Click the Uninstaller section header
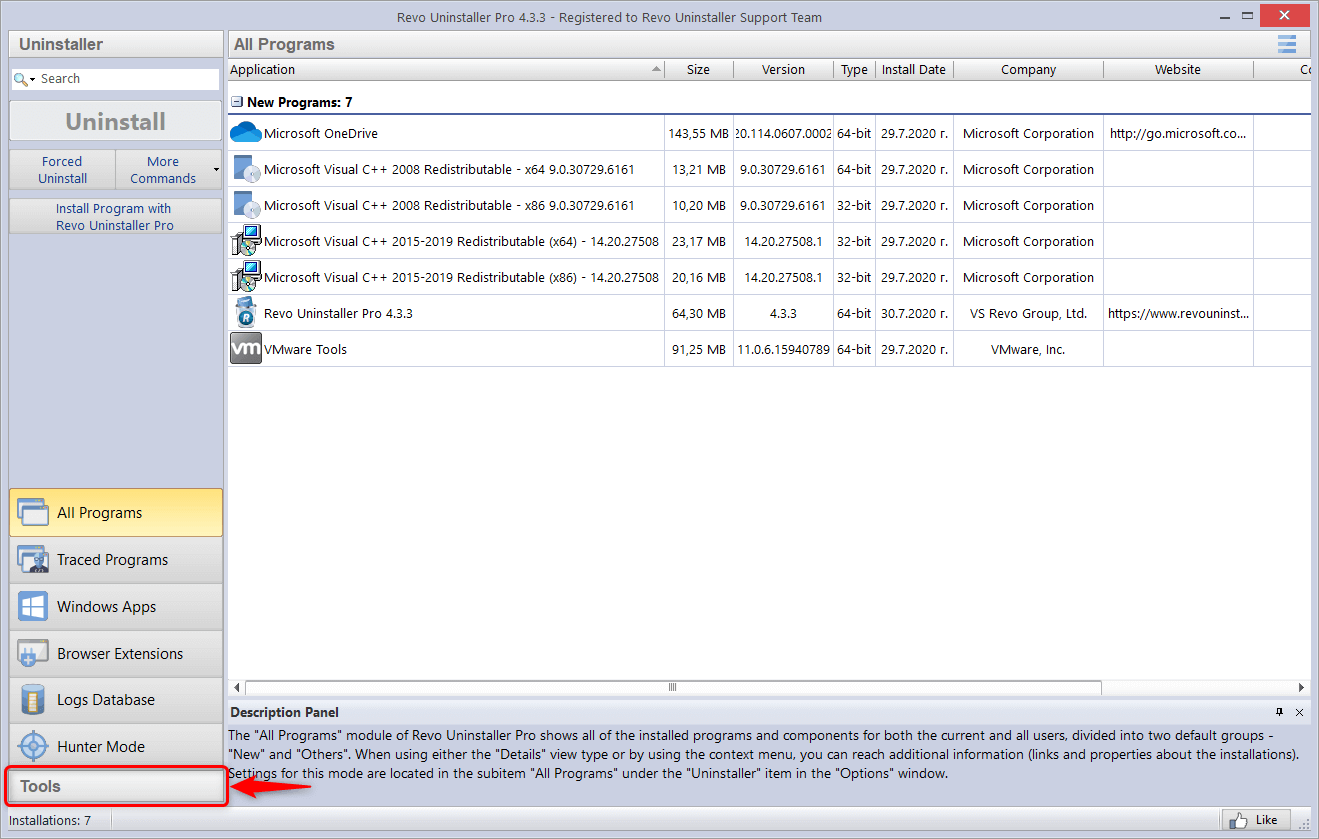Image resolution: width=1319 pixels, height=839 pixels. (x=115, y=44)
